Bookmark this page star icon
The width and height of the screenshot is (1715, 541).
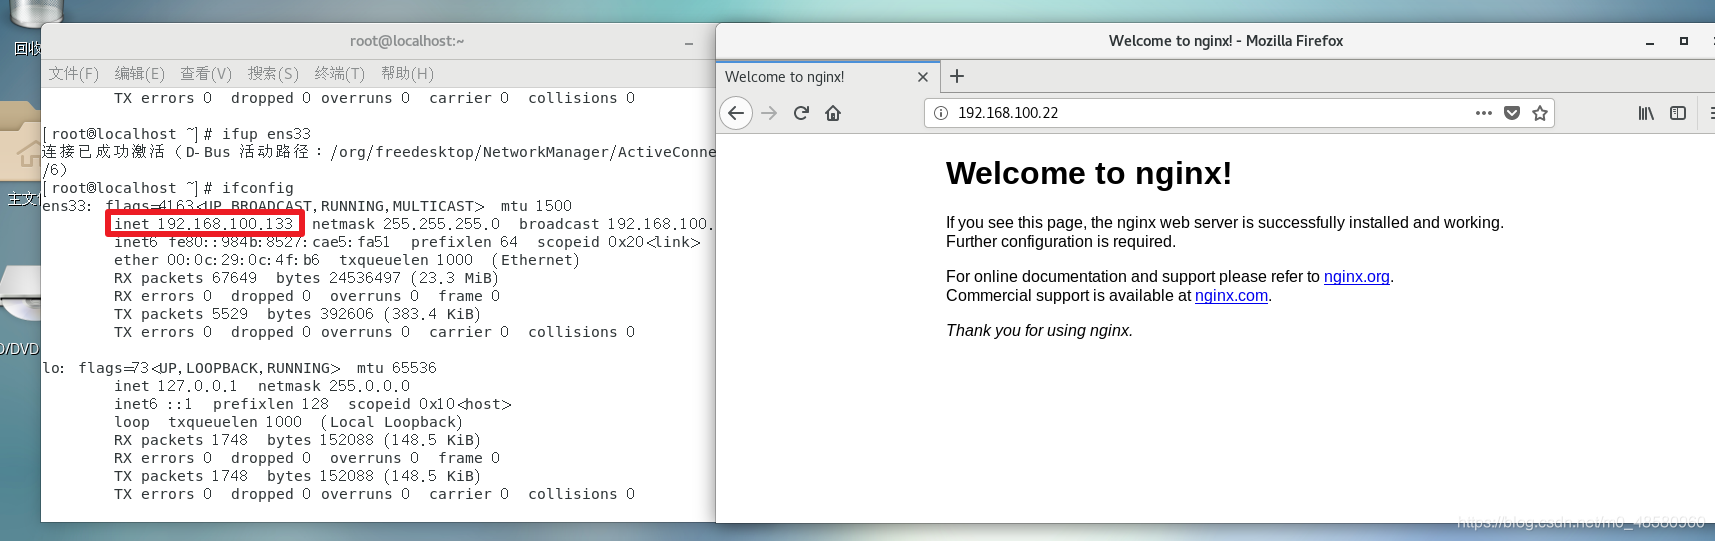pyautogui.click(x=1540, y=113)
